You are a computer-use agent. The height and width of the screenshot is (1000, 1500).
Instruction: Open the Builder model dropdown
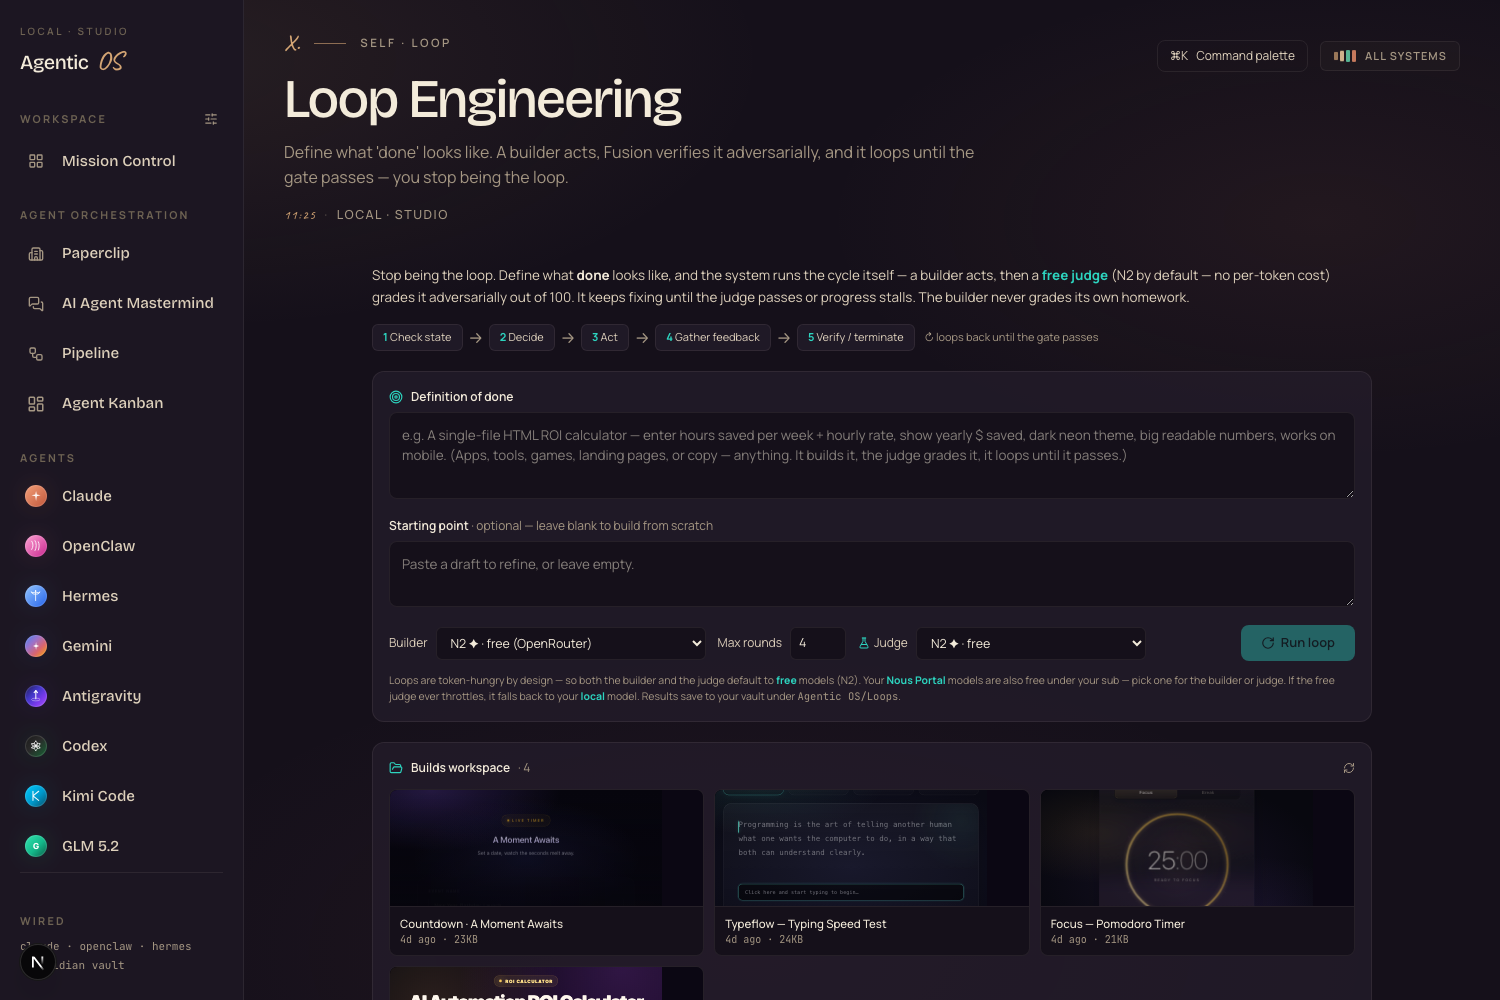571,643
